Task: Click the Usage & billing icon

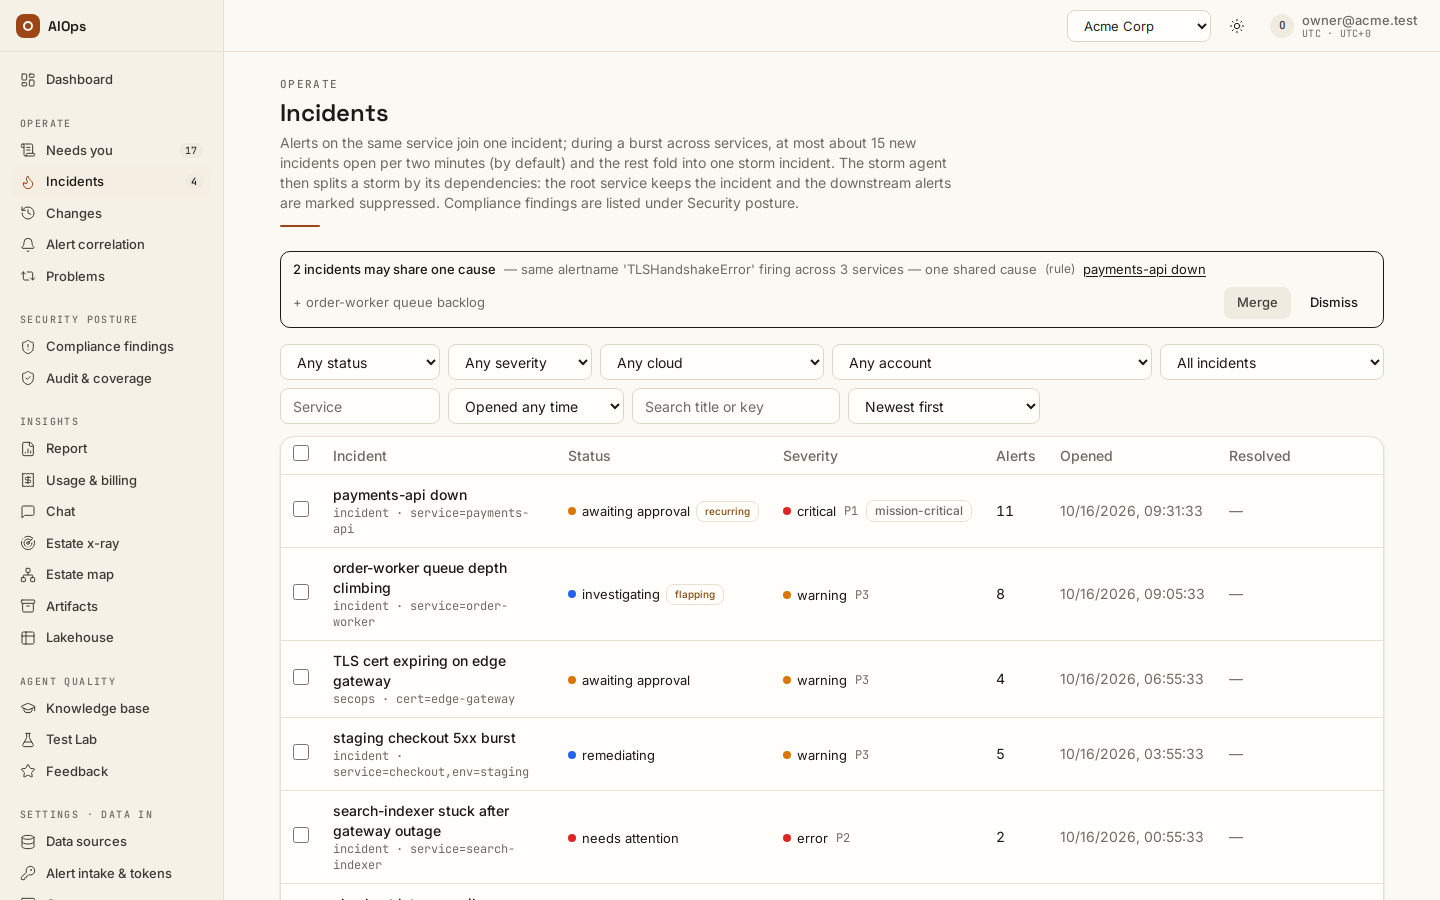Action: coord(28,481)
